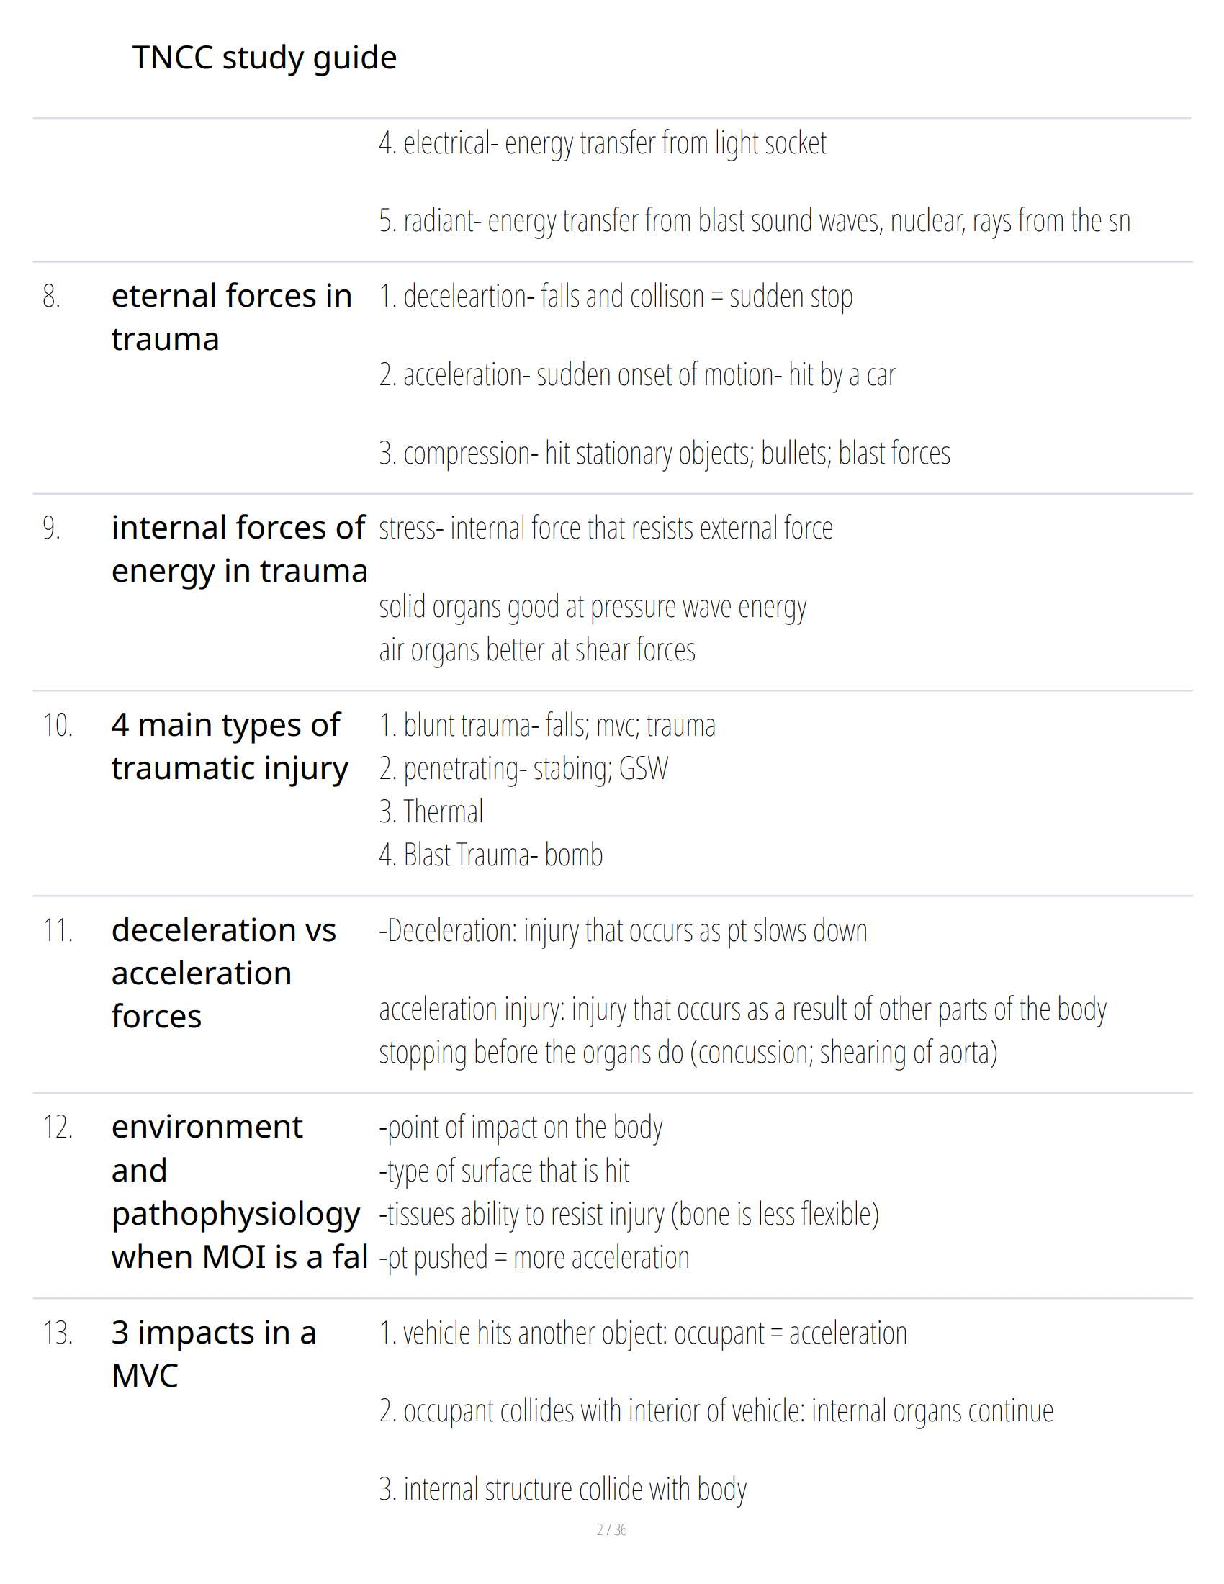Click the page number indicator at bottom
1224x1584 pixels.
[x=611, y=1530]
